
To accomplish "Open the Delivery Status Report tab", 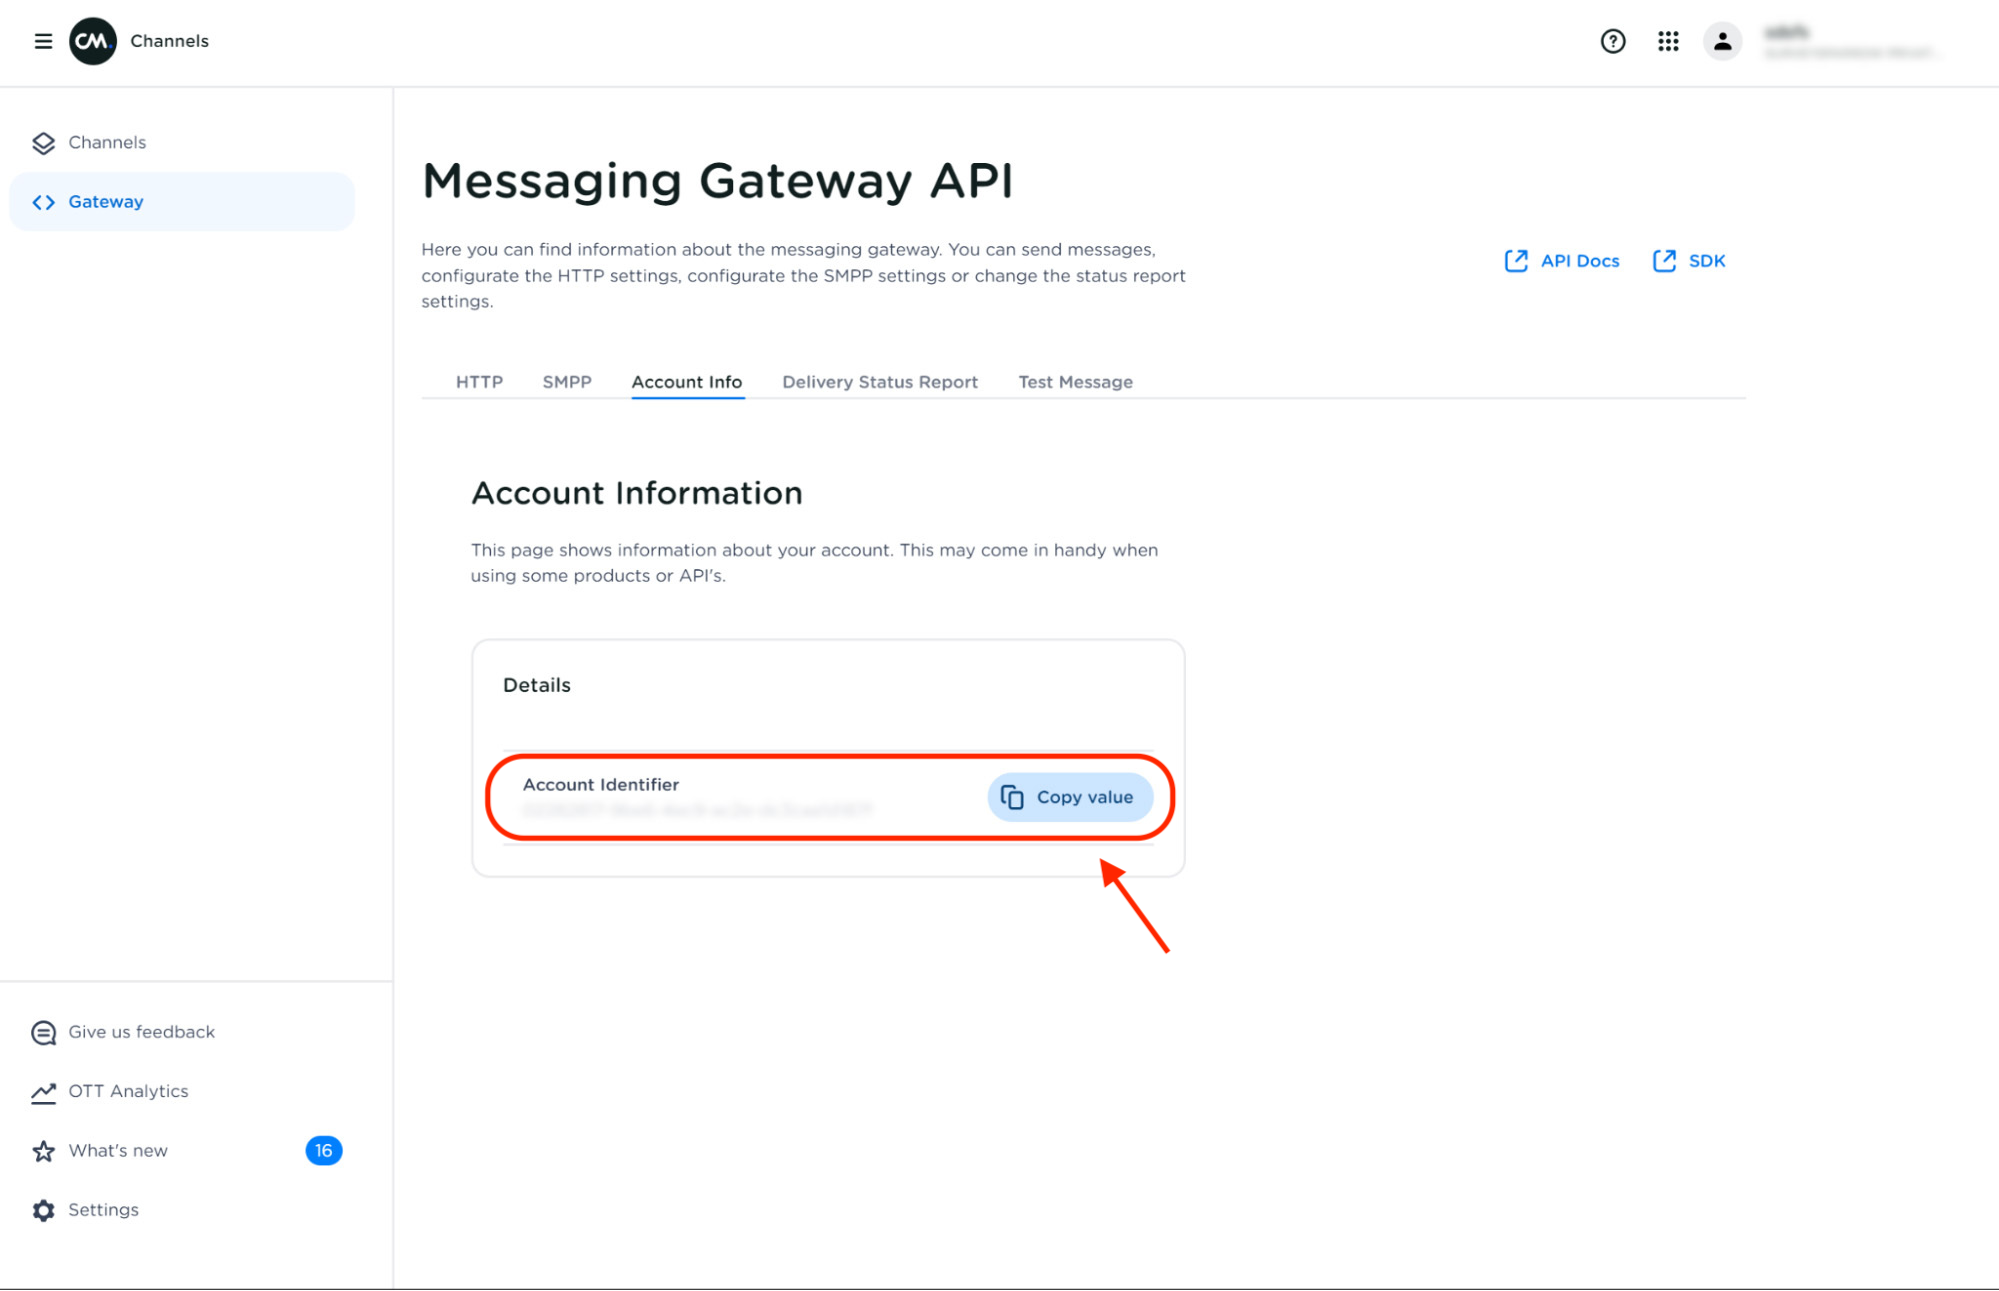I will coord(879,382).
